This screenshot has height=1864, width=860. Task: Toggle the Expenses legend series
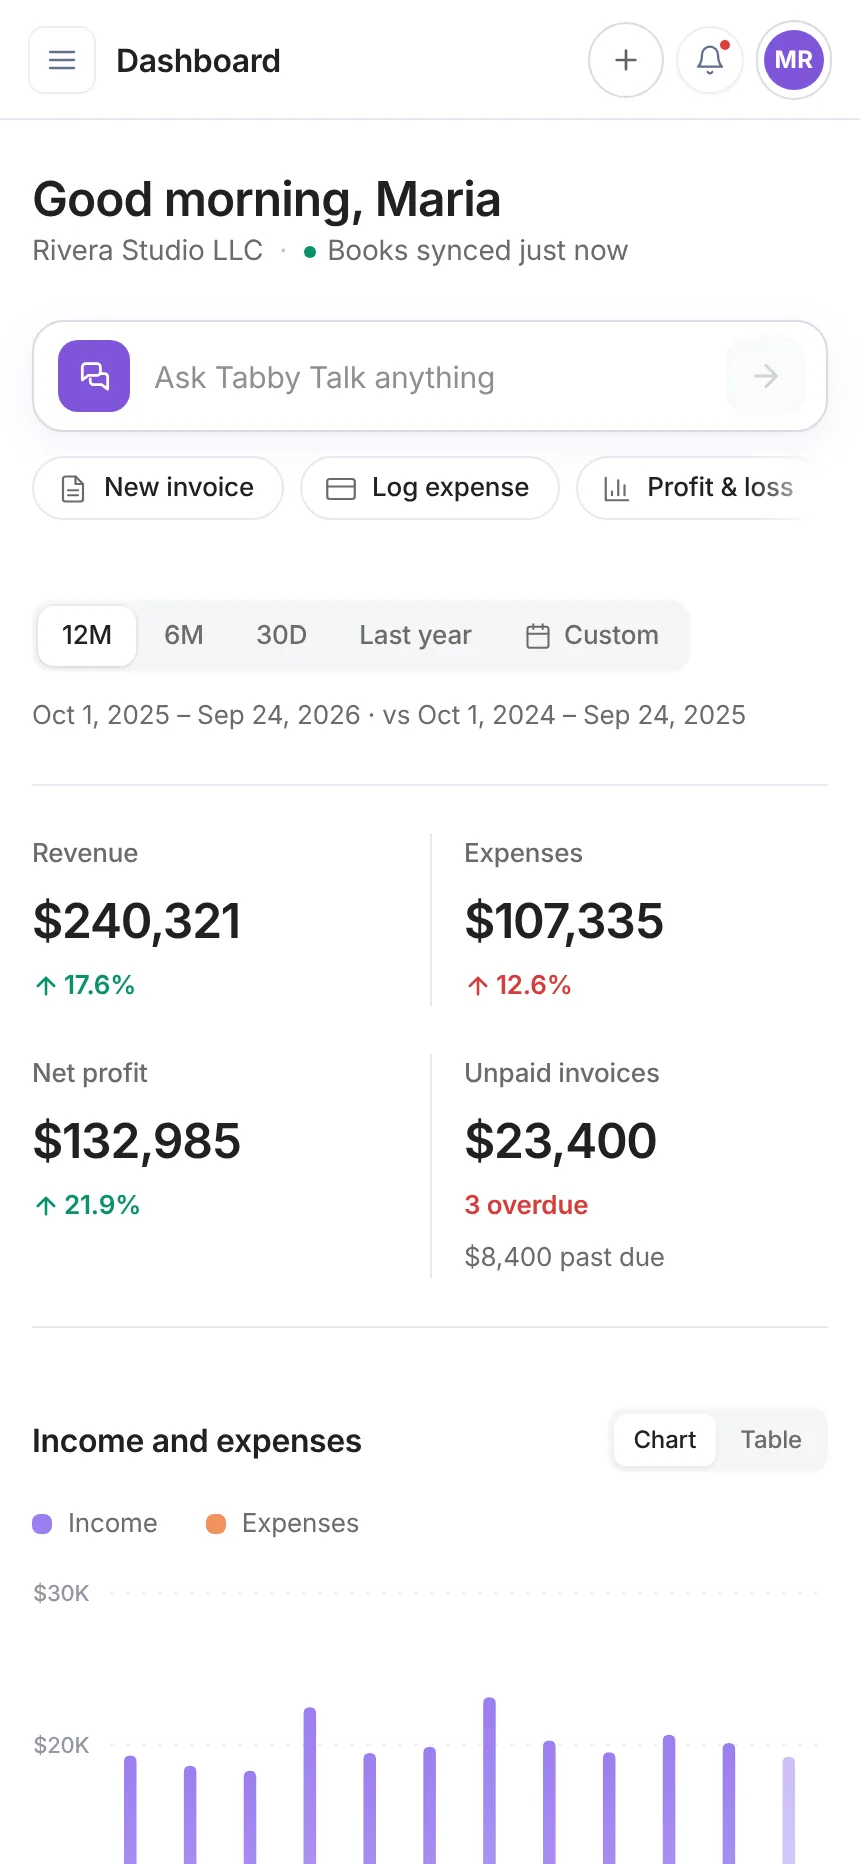tap(282, 1523)
